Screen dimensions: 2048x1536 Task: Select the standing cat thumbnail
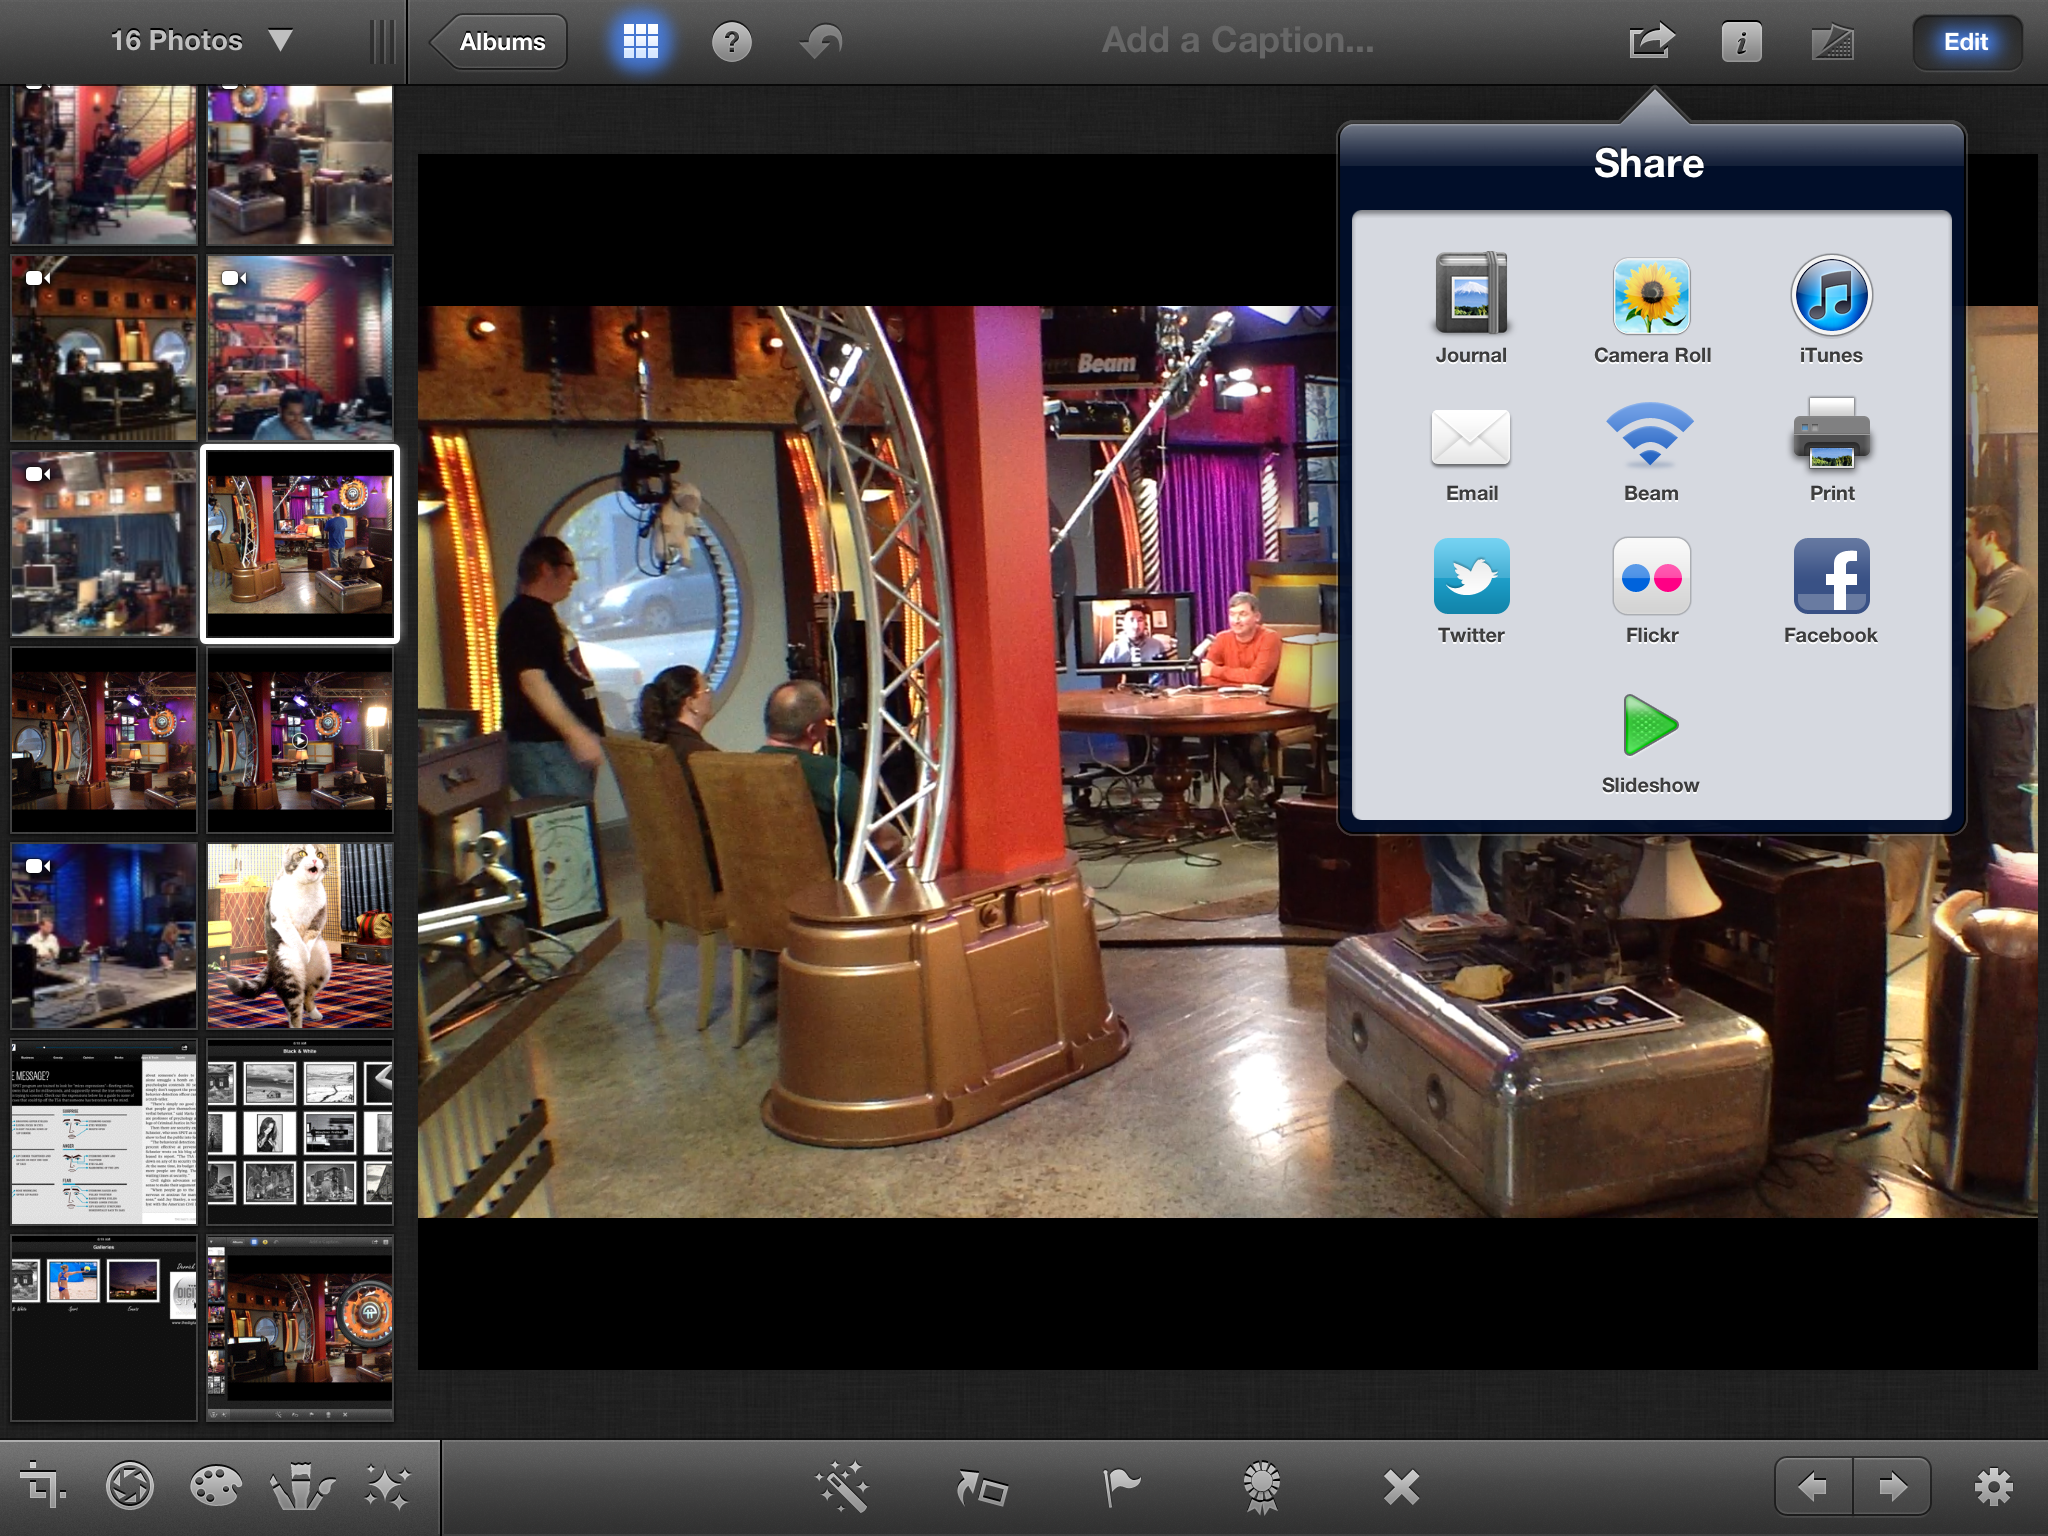300,936
